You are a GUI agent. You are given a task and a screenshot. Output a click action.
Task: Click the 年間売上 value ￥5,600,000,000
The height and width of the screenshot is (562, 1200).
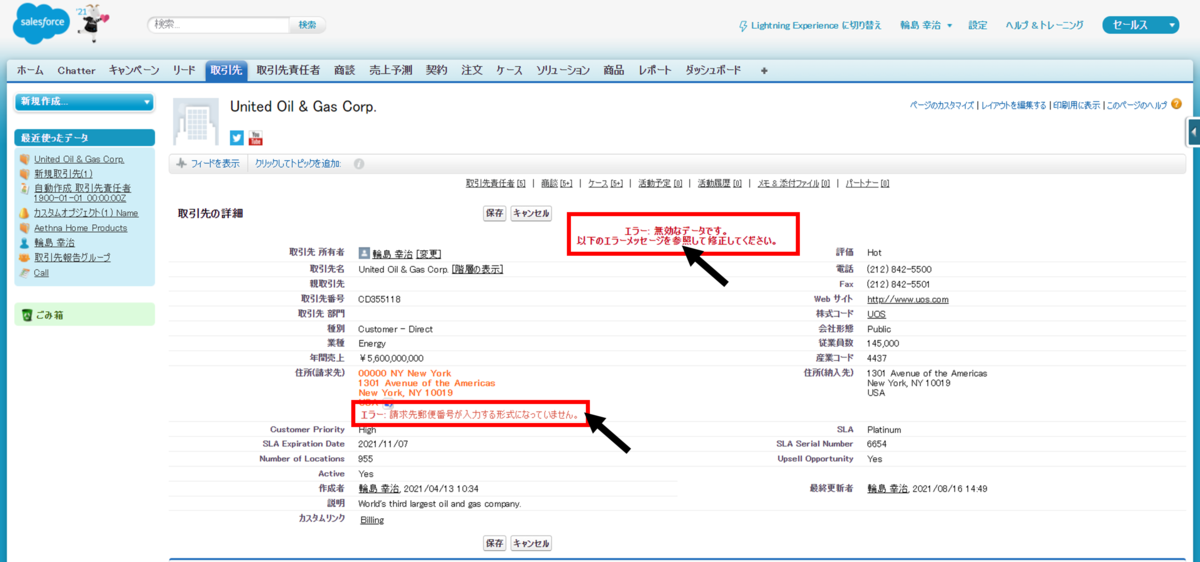pyautogui.click(x=391, y=358)
